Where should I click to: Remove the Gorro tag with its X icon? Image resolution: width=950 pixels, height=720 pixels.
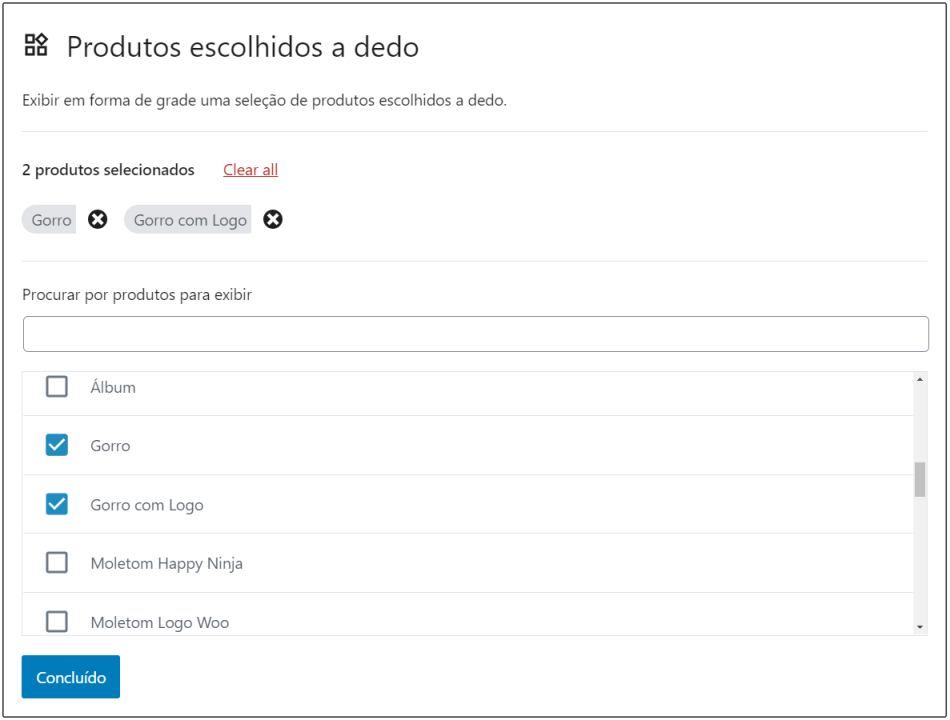tap(97, 220)
